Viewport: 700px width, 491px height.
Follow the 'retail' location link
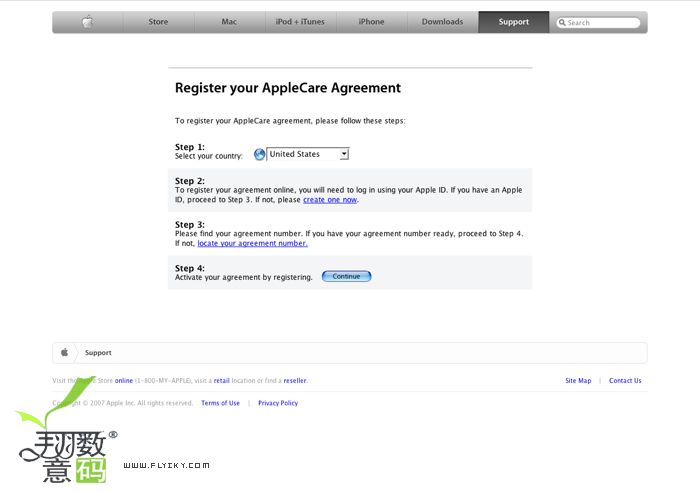point(221,381)
